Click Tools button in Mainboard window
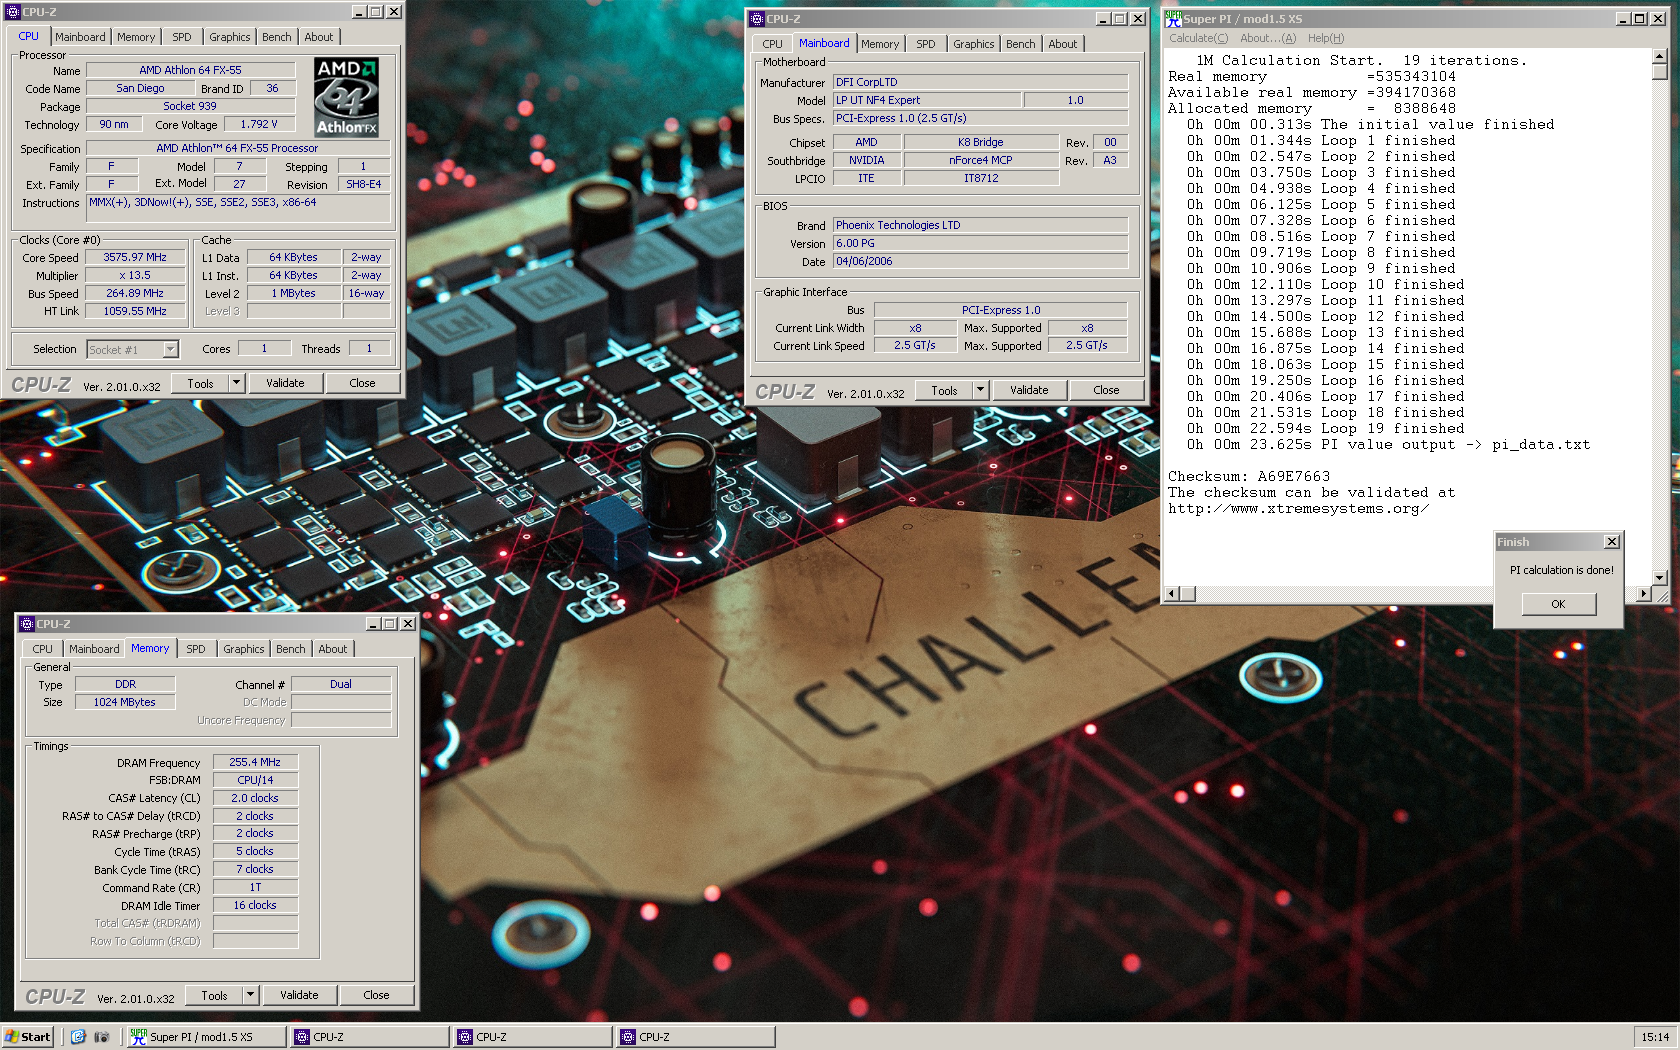 click(x=944, y=390)
